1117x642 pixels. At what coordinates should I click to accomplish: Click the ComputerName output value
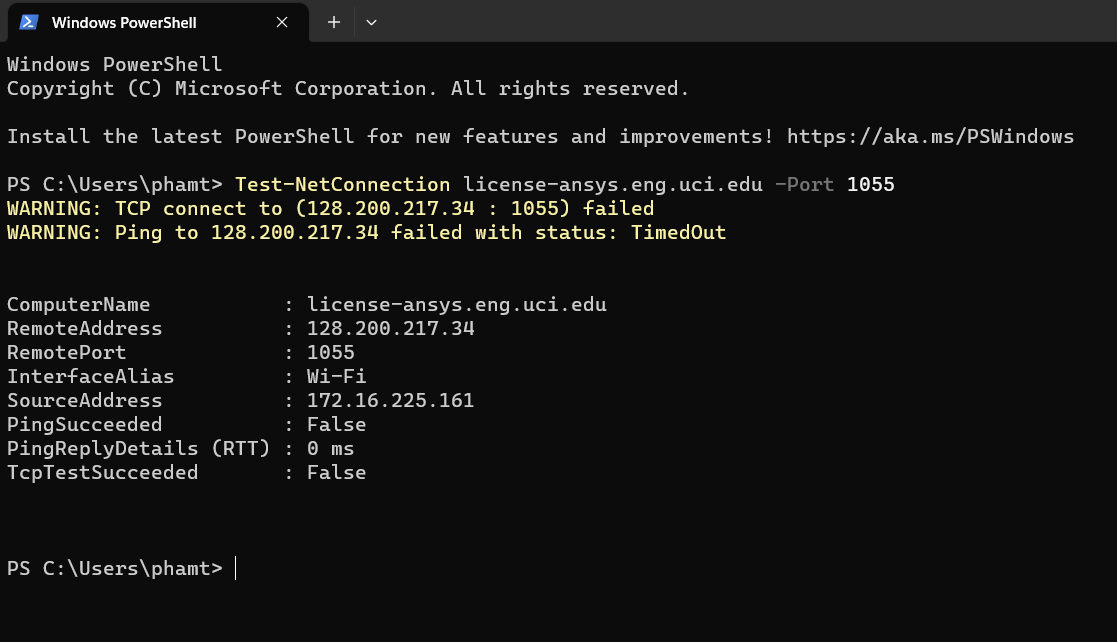[457, 304]
